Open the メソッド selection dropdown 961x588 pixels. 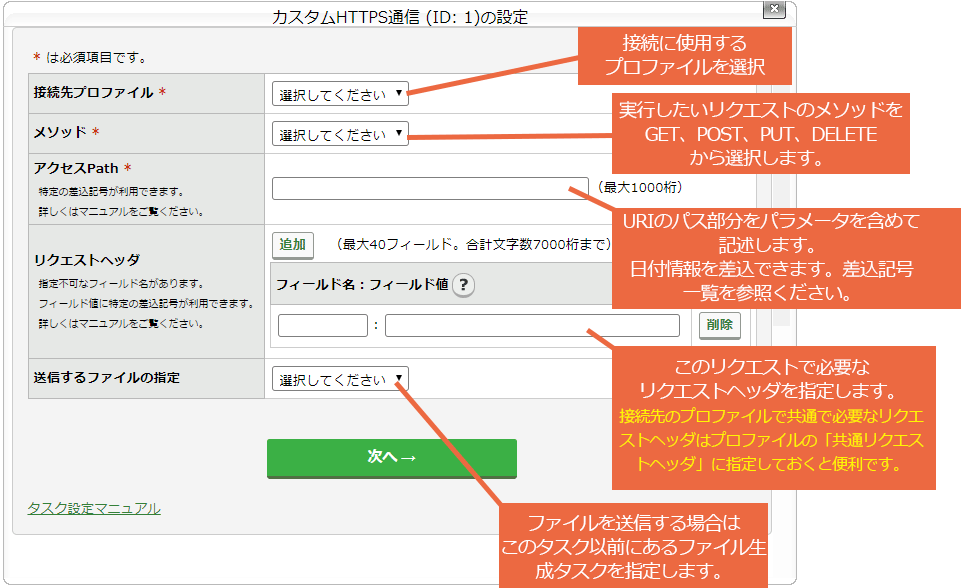340,134
